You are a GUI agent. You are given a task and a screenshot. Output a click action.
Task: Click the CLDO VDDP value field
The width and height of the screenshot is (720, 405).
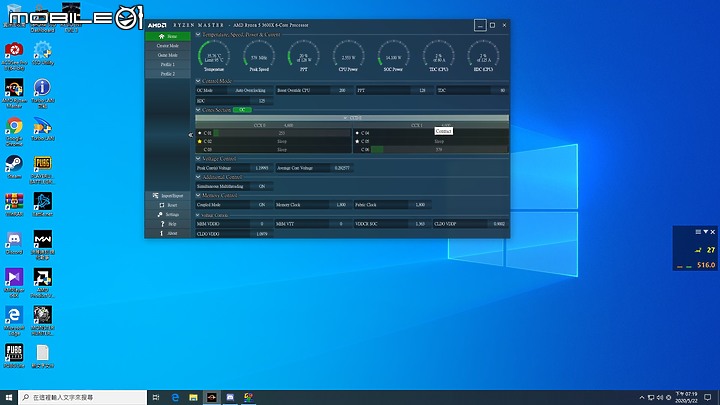(499, 224)
